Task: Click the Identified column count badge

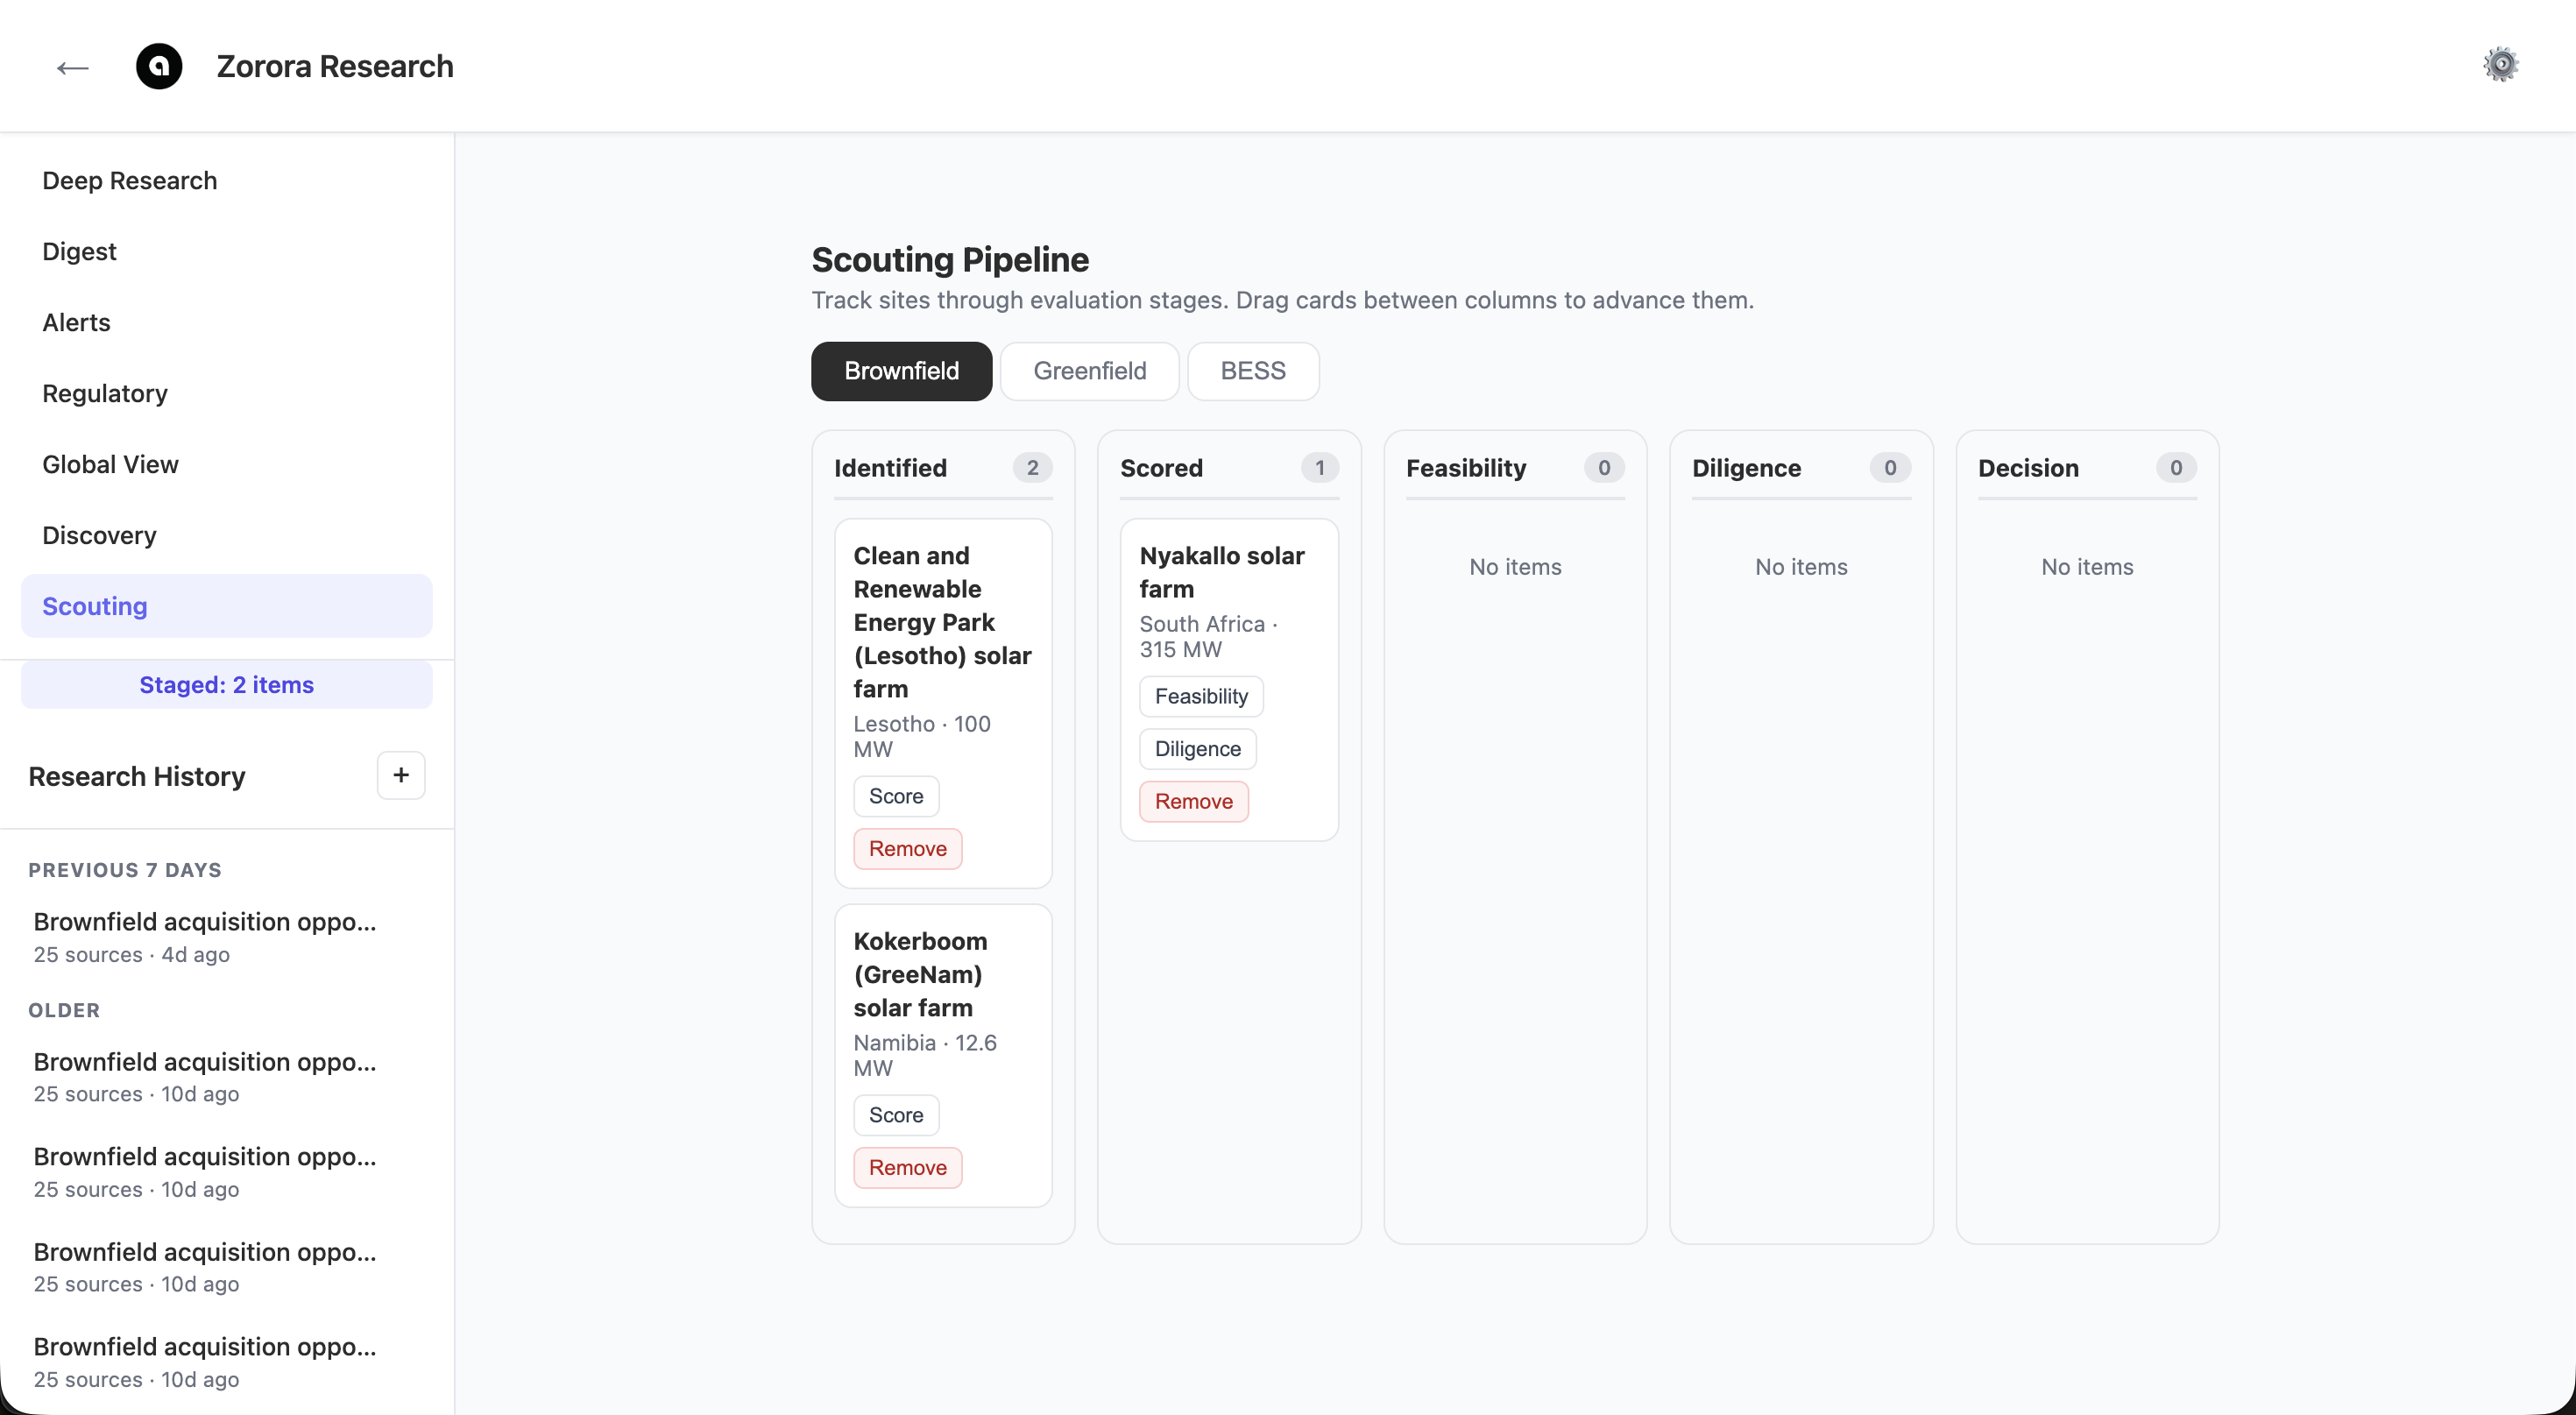Action: [1032, 468]
